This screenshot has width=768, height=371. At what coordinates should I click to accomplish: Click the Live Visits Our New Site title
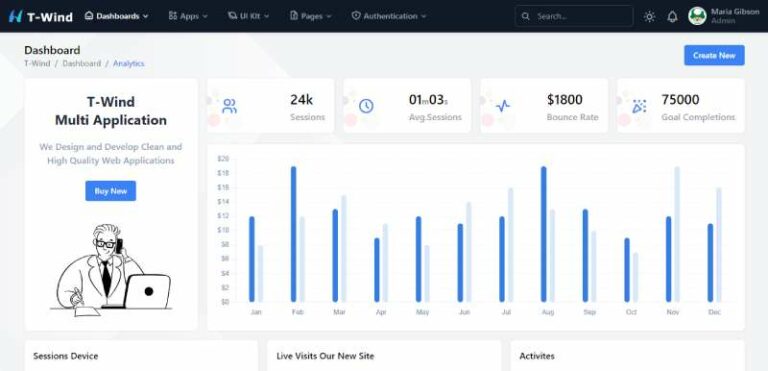click(x=325, y=356)
